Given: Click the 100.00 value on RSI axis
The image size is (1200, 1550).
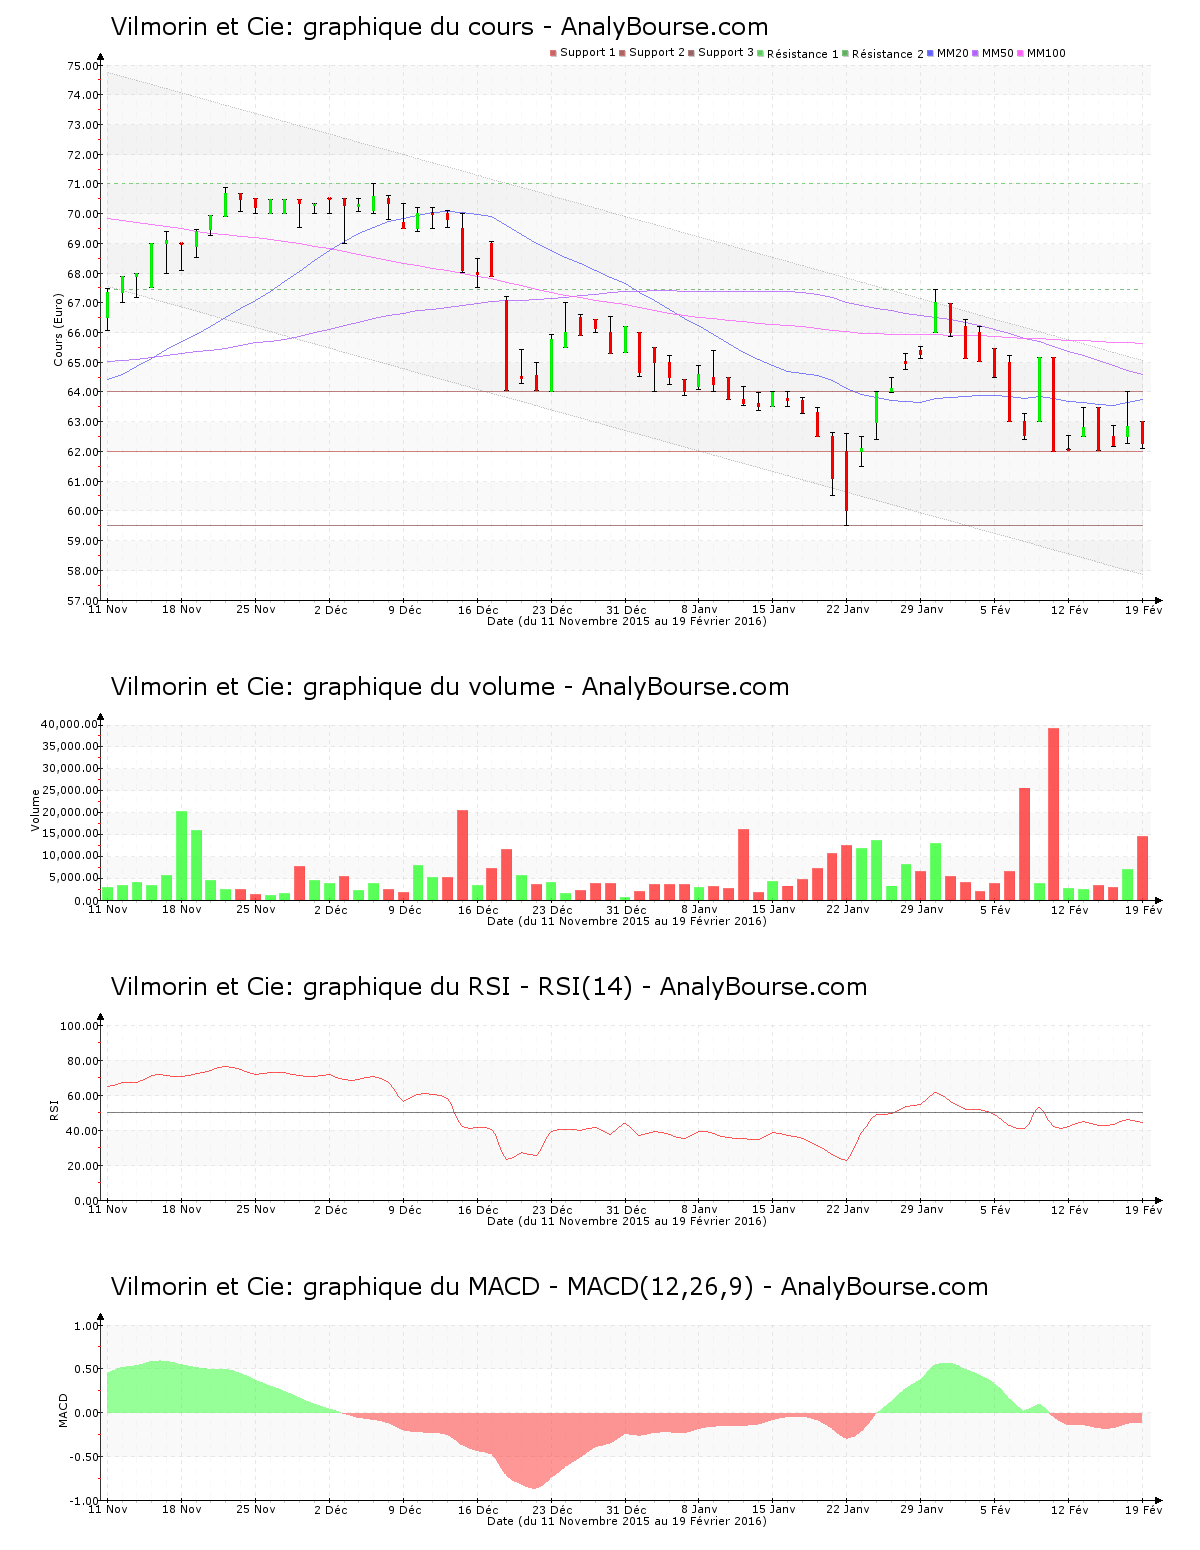Looking at the screenshot, I should pos(81,1026).
